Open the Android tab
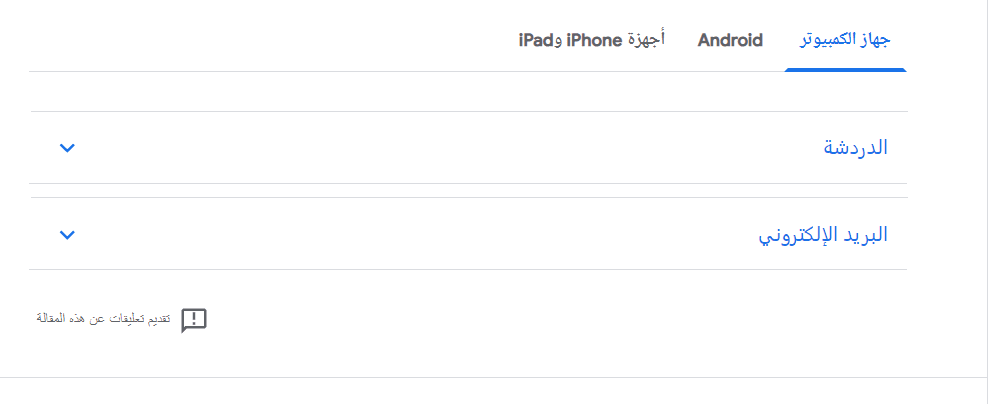This screenshot has height=404, width=990. coord(730,41)
